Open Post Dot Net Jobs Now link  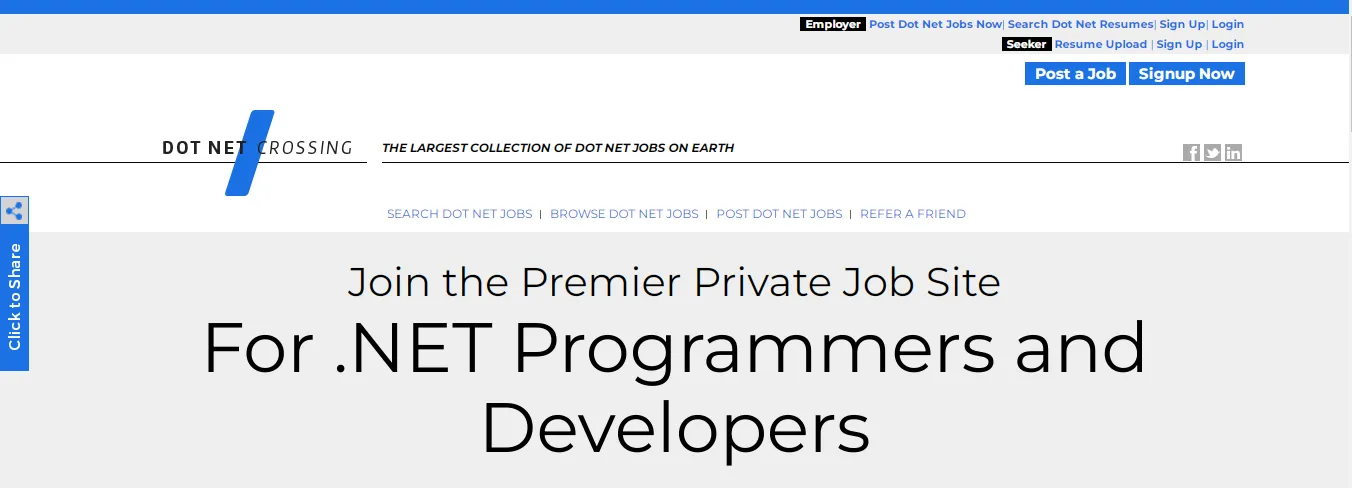click(x=935, y=24)
